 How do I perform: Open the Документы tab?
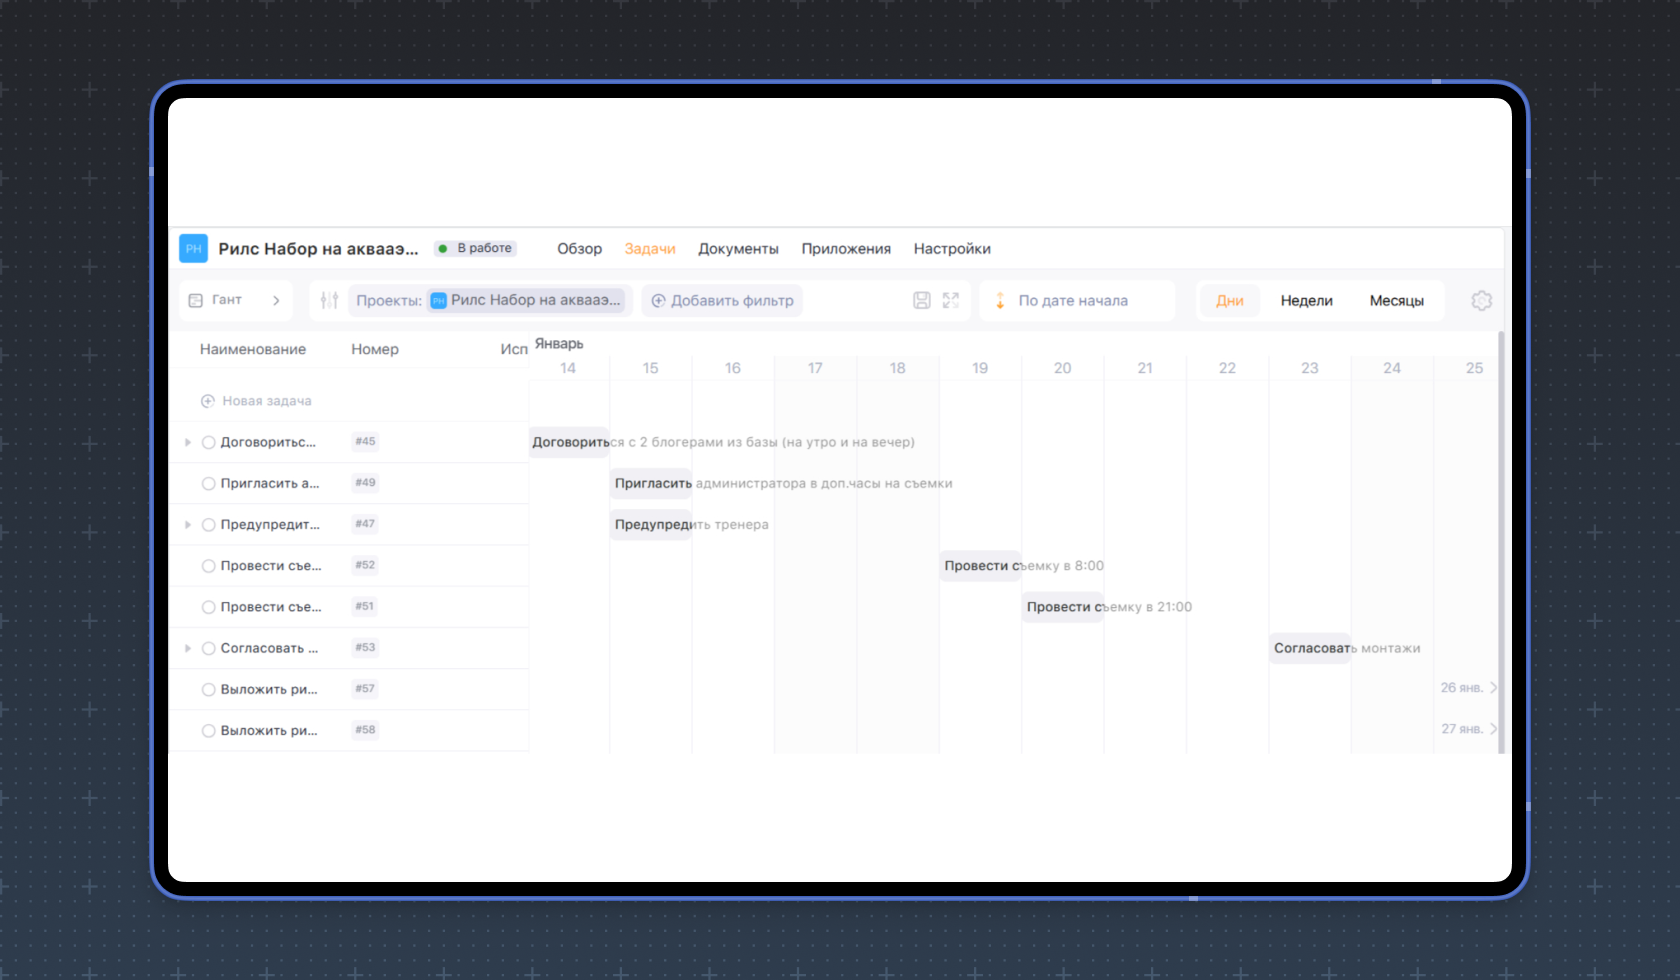point(738,249)
